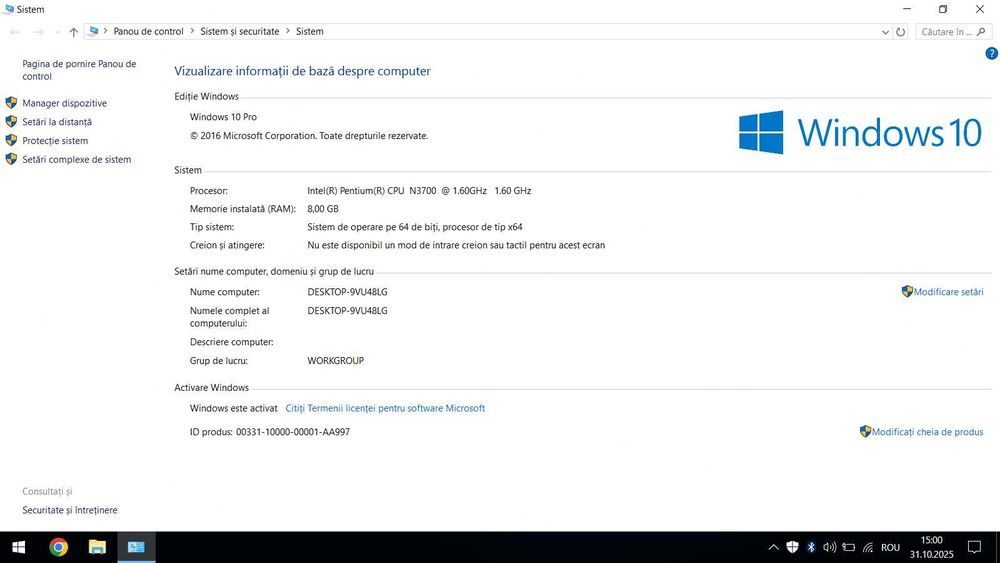Click the Windows 10 logo image
Viewport: 1000px width, 563px height.
click(860, 133)
